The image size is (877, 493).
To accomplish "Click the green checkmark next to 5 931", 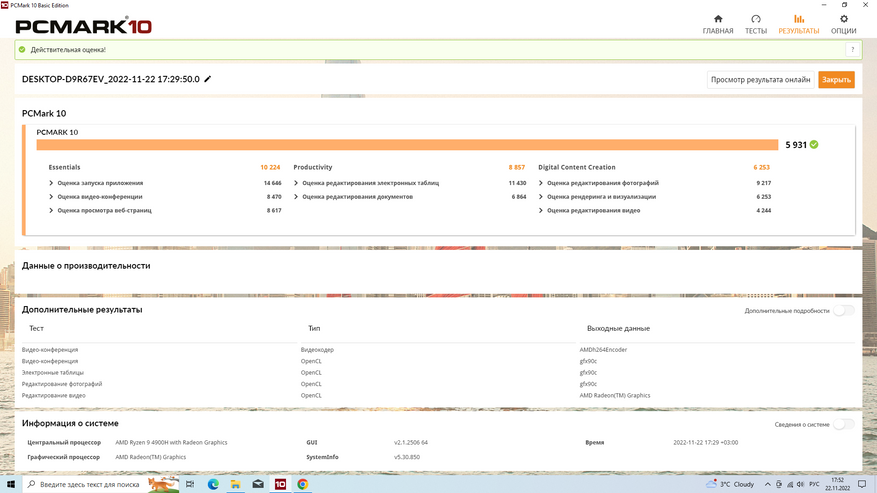I will tap(814, 144).
